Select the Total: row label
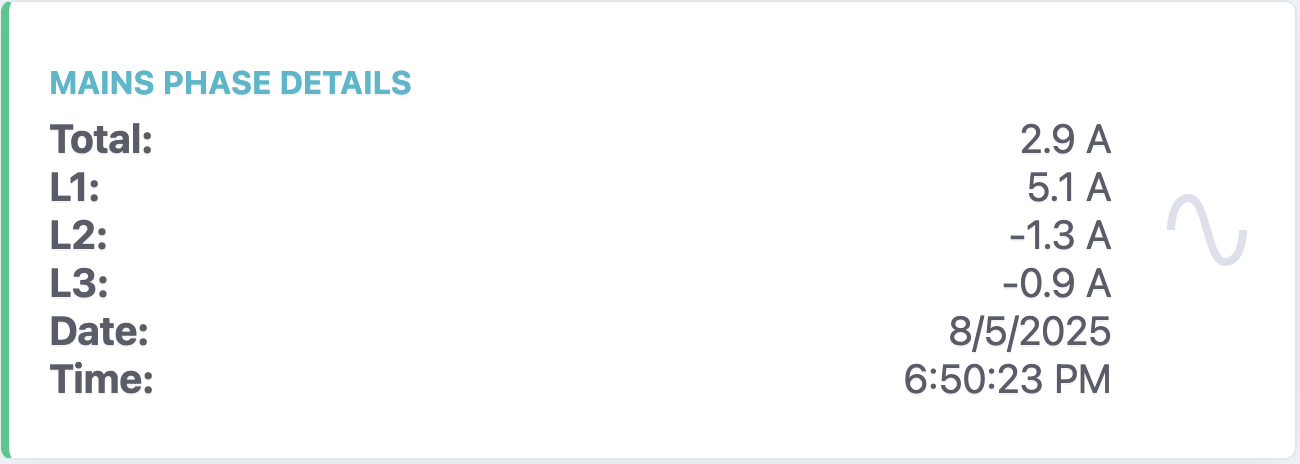Image resolution: width=1300 pixels, height=464 pixels. coord(100,140)
